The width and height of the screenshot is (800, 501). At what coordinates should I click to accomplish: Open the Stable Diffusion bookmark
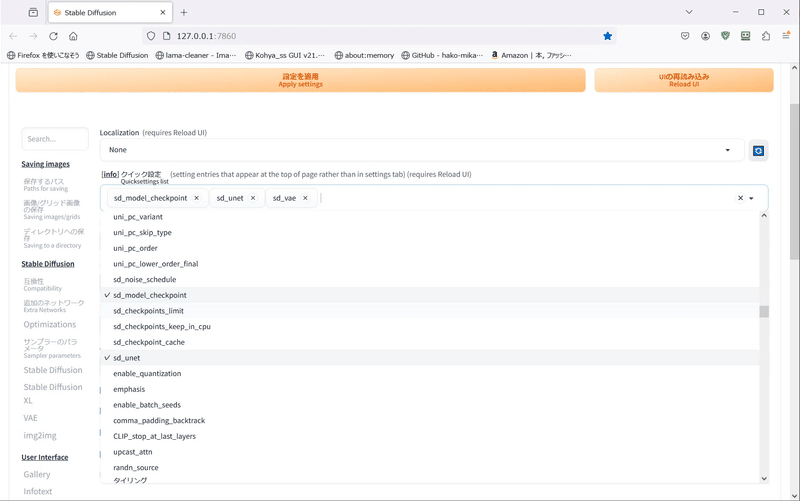117,55
